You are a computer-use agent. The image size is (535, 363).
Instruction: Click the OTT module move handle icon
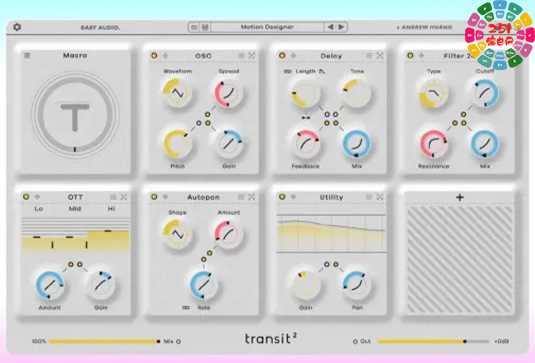38,197
